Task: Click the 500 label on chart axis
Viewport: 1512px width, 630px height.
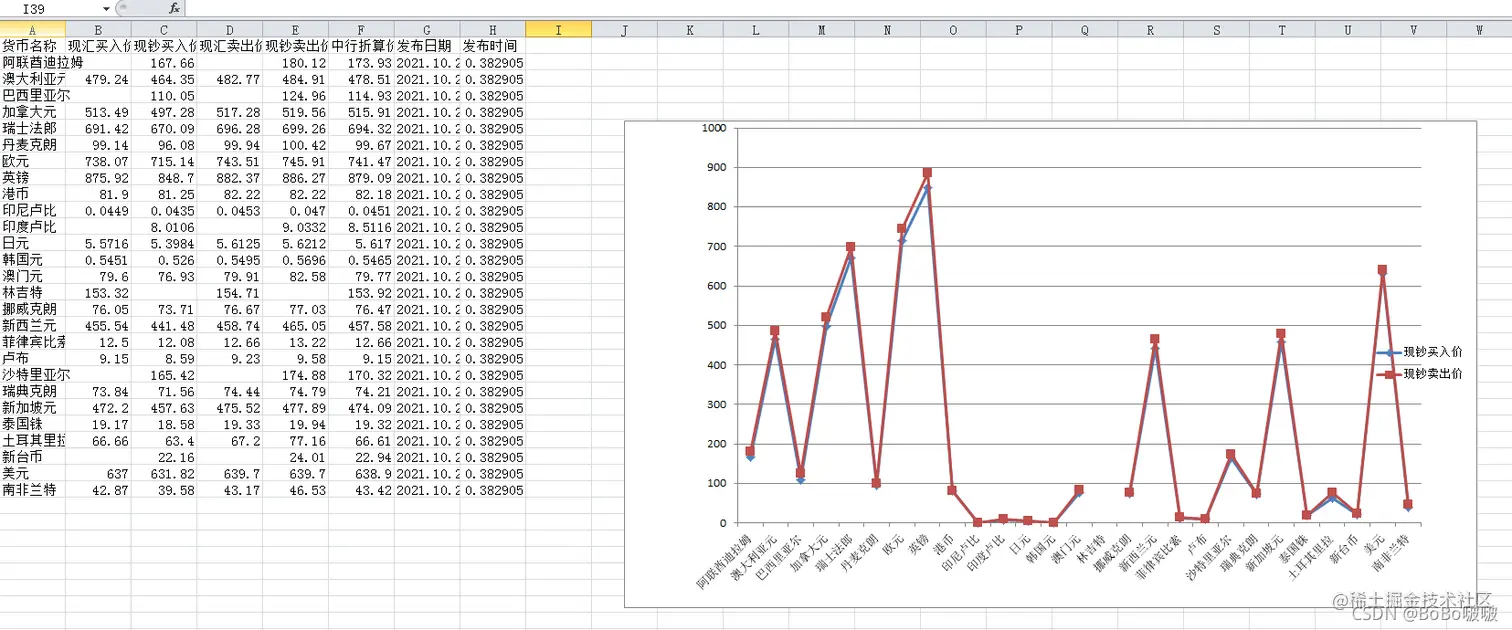Action: click(716, 325)
